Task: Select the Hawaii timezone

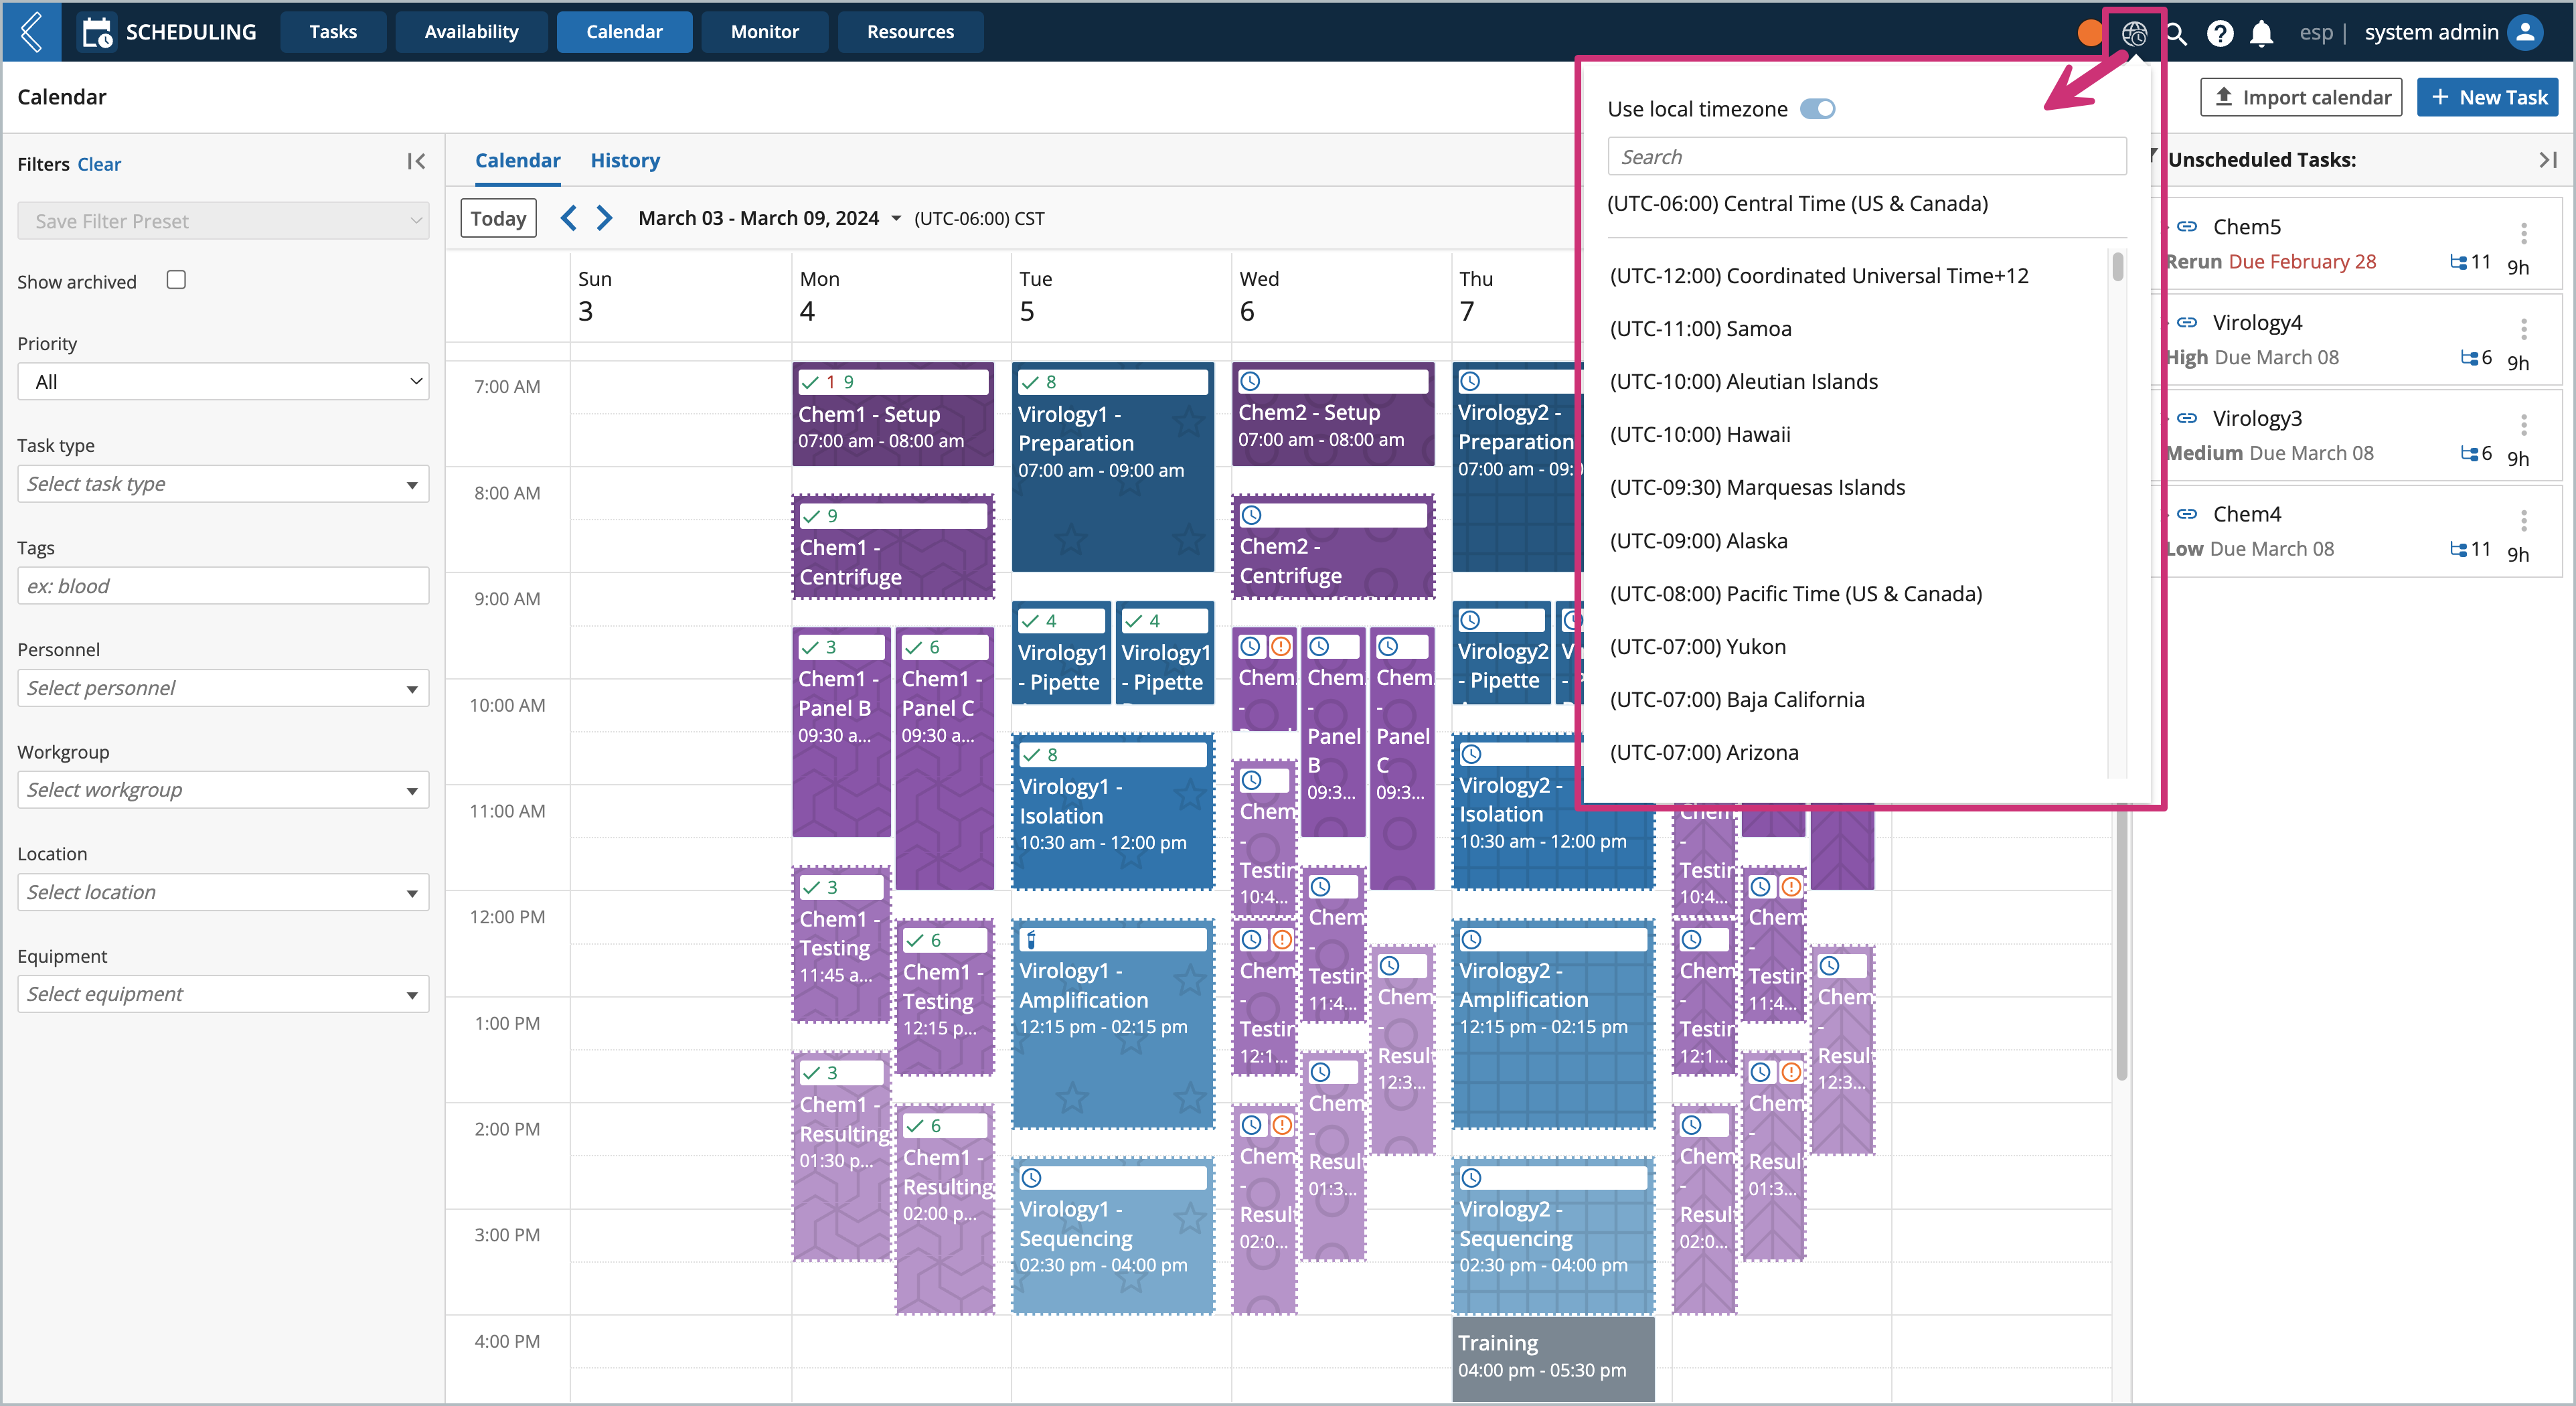Action: pyautogui.click(x=1700, y=435)
